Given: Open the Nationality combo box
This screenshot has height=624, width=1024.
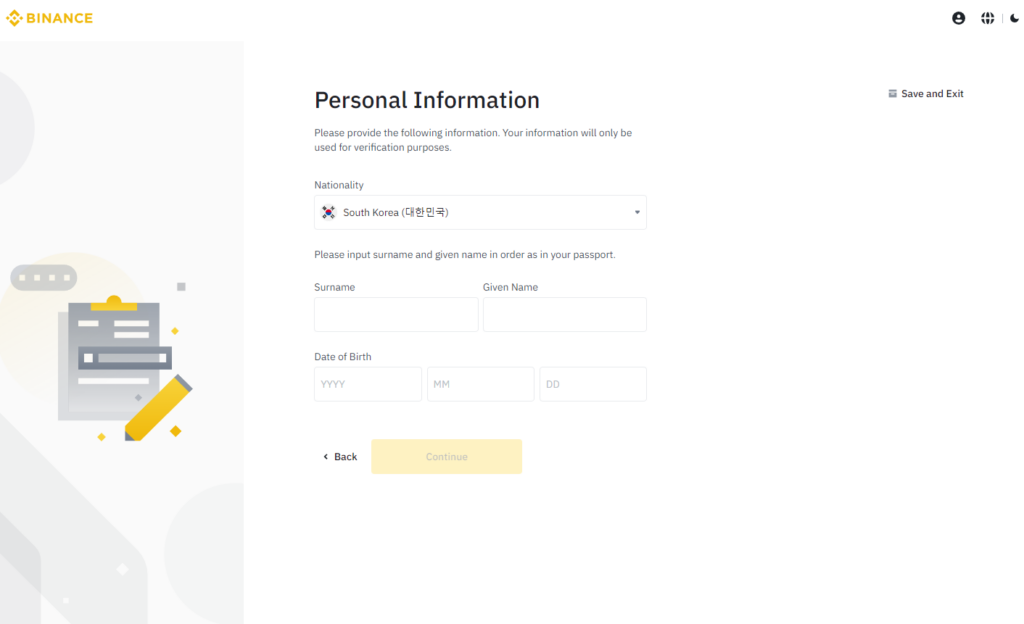Looking at the screenshot, I should 480,212.
